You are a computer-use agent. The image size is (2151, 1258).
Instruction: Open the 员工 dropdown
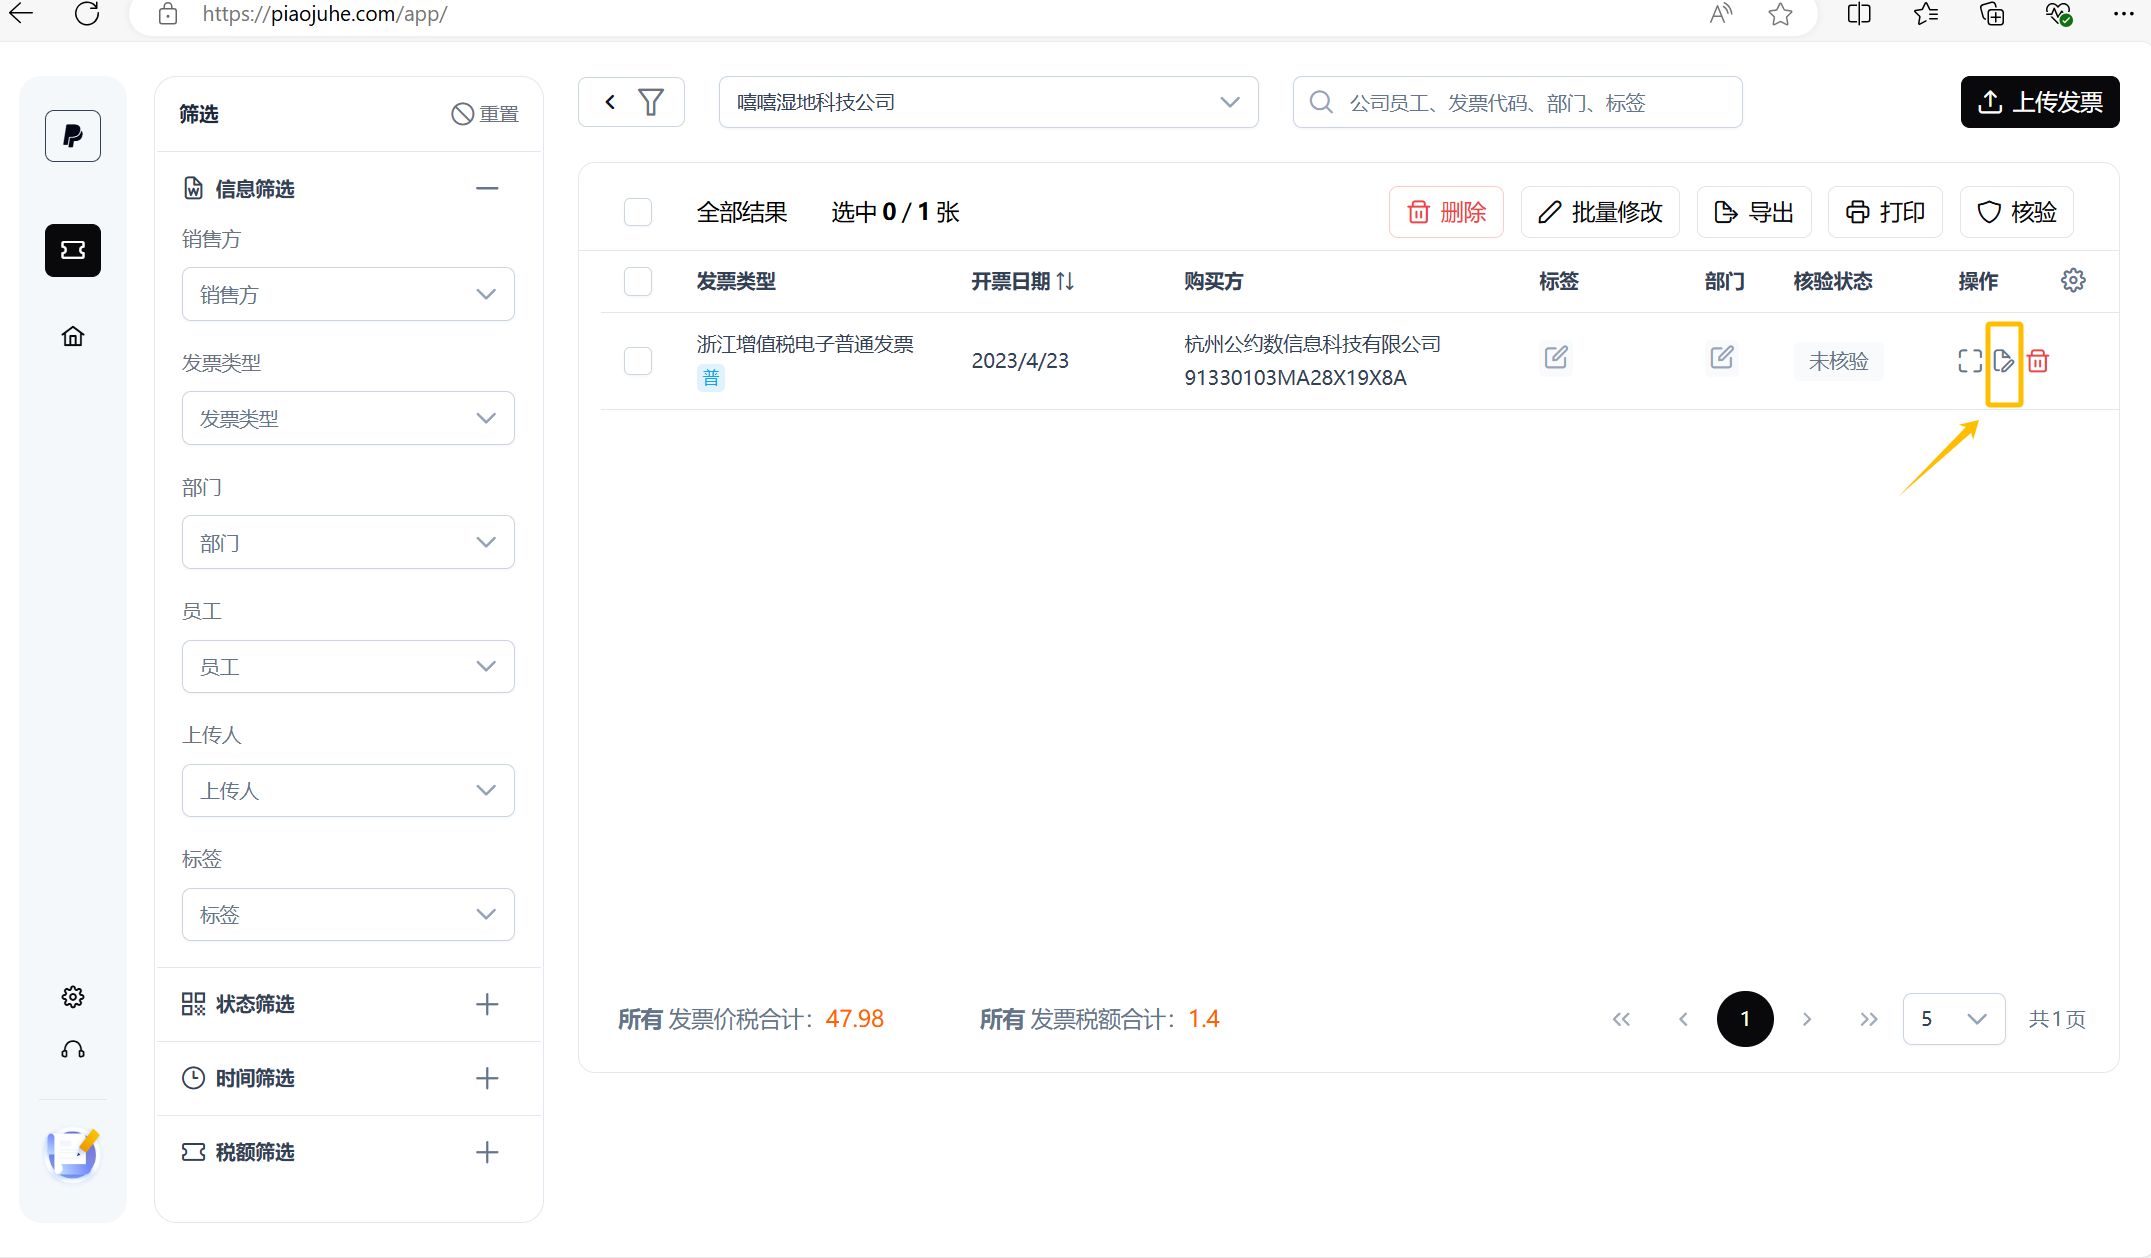coord(348,666)
